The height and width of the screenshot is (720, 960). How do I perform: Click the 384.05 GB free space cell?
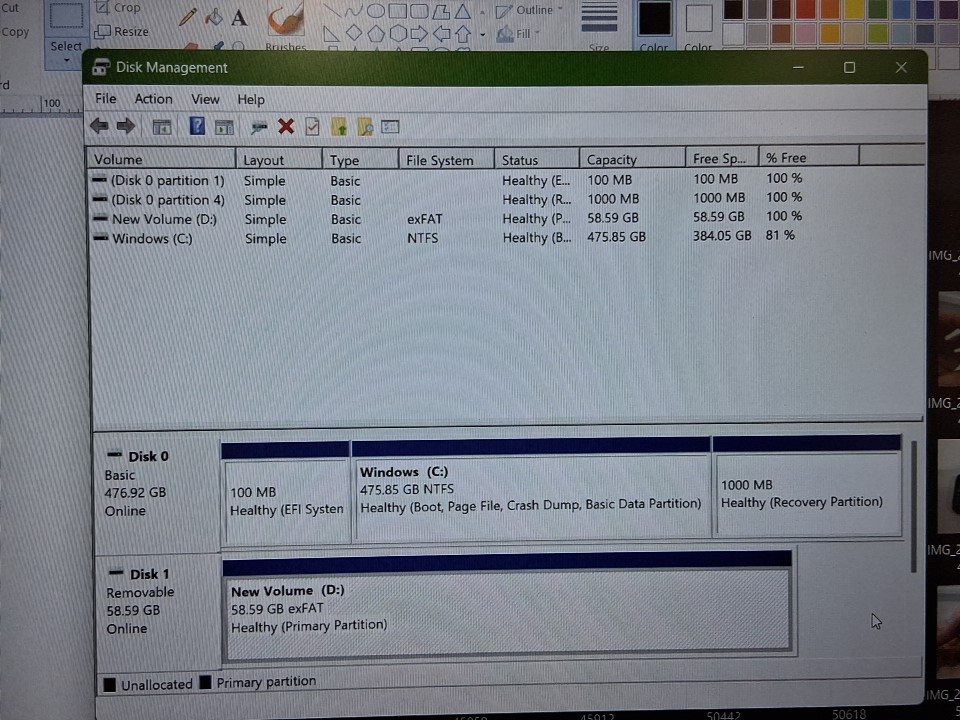point(722,236)
